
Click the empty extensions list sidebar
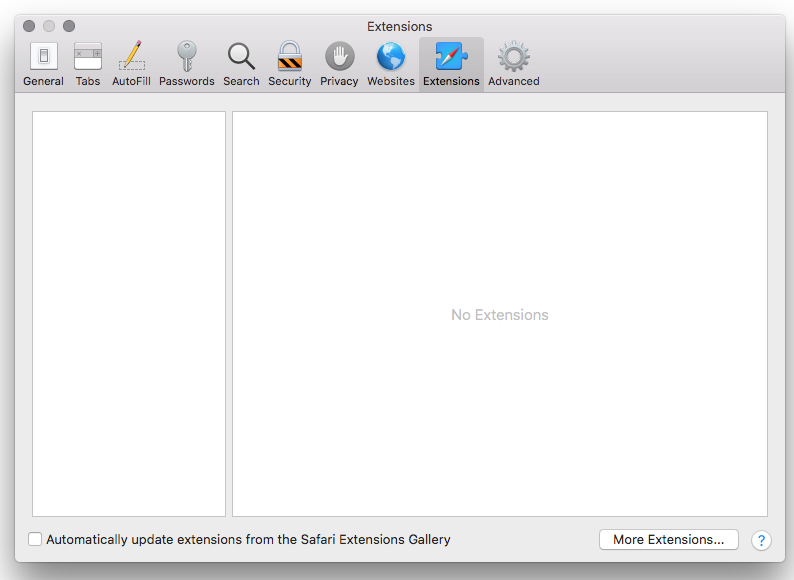(x=129, y=314)
